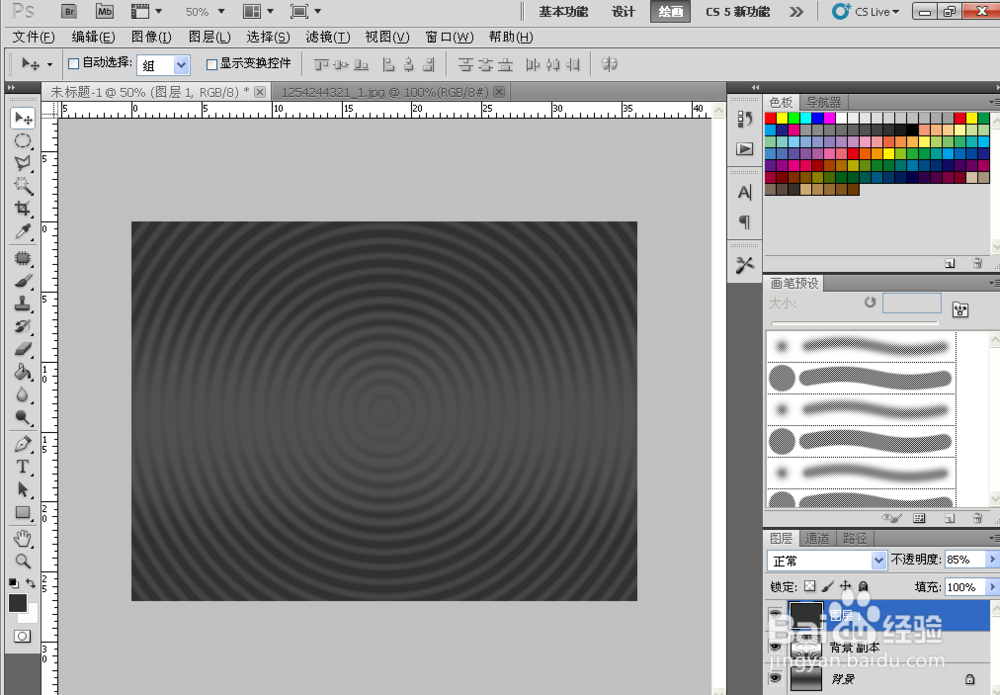Hide the 背景 副本 layer
The image size is (1000, 695).
tap(776, 647)
